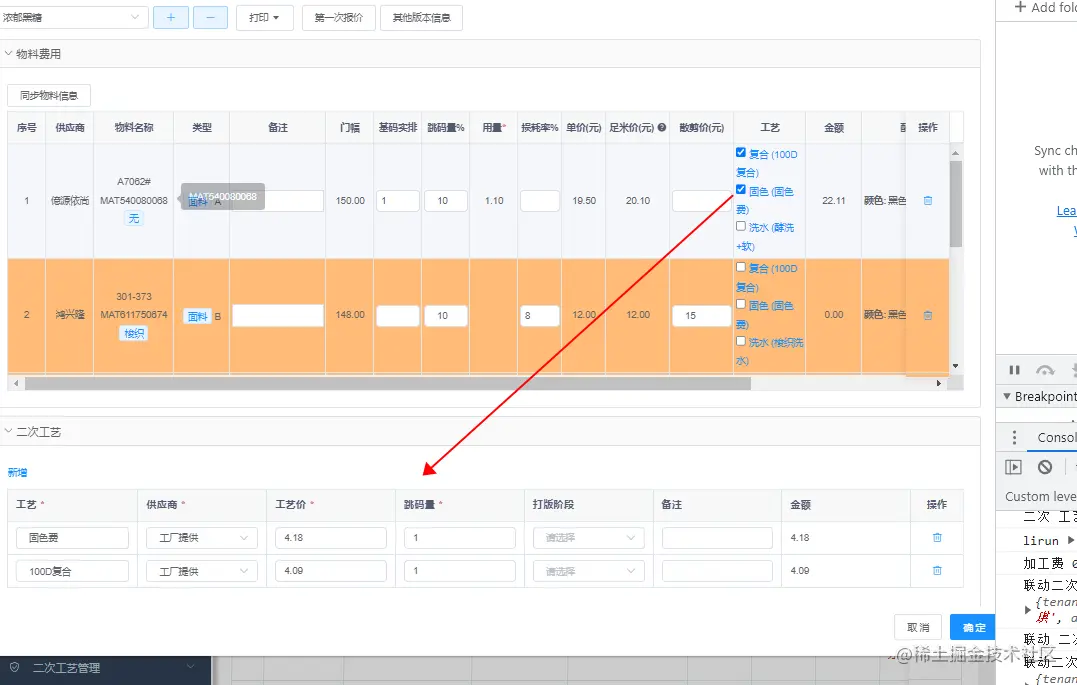Screen dimensions: 1077x685
Task: Click the vertical scrollbar of materials table
Action: pyautogui.click(x=955, y=203)
